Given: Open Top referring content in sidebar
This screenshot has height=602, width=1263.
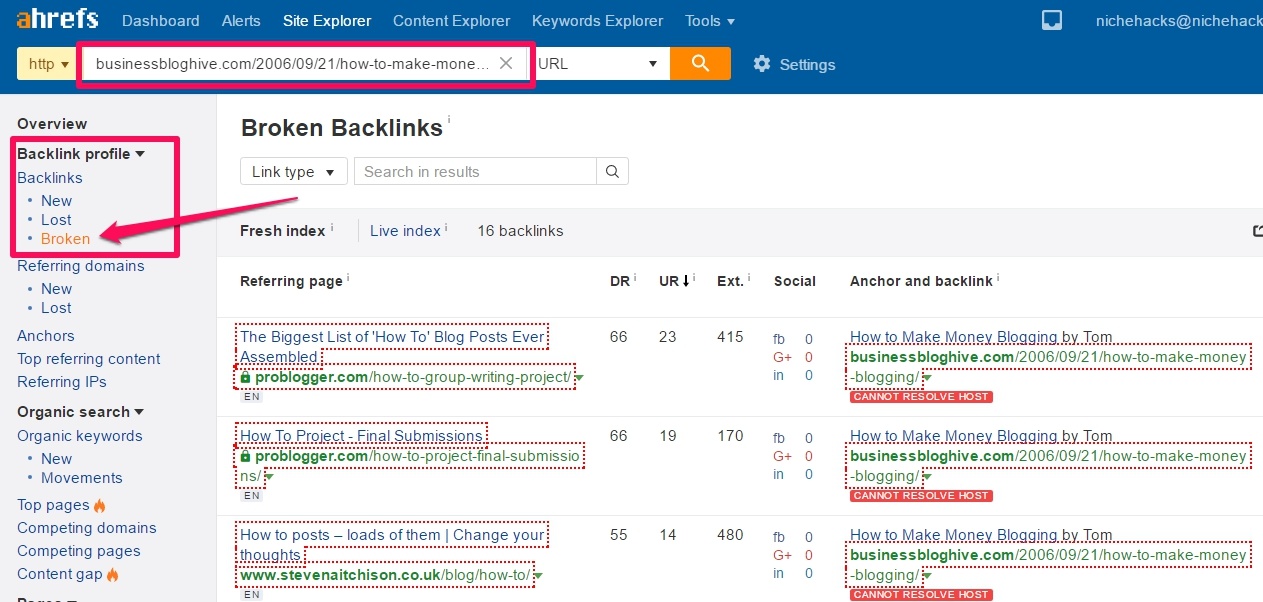Looking at the screenshot, I should [89, 359].
